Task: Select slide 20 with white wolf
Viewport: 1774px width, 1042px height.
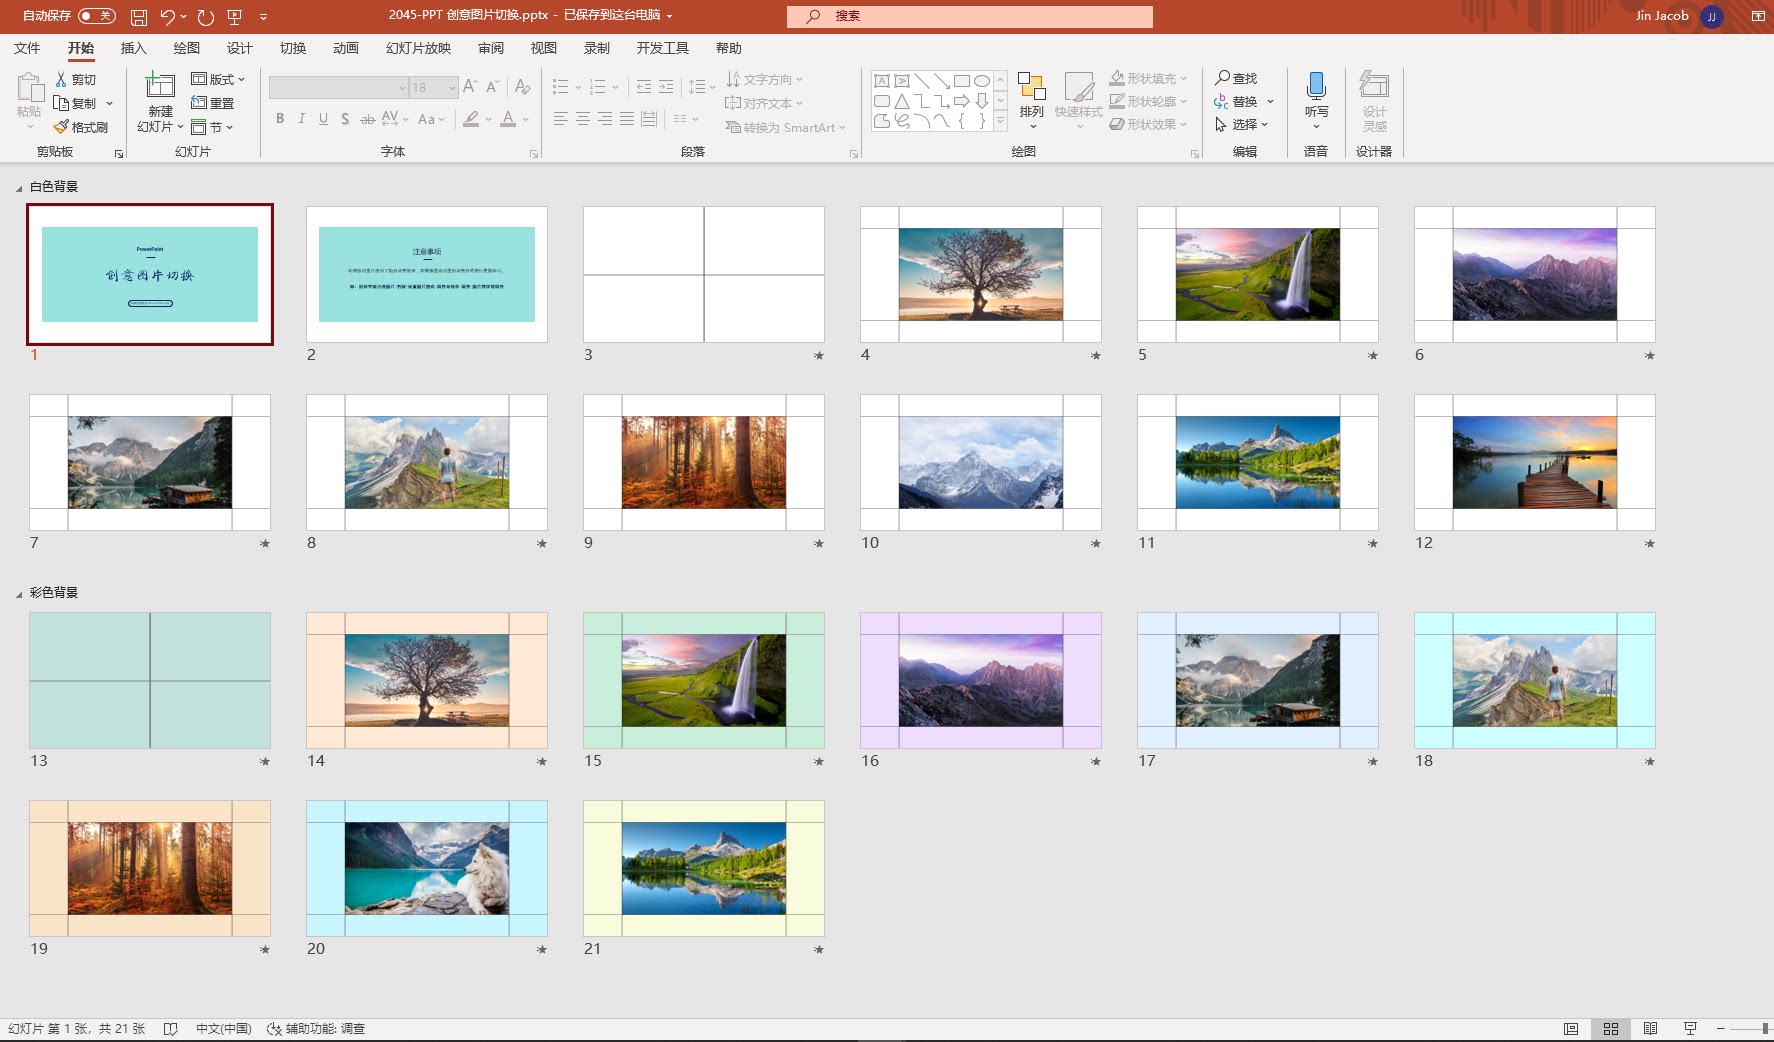Action: 427,868
